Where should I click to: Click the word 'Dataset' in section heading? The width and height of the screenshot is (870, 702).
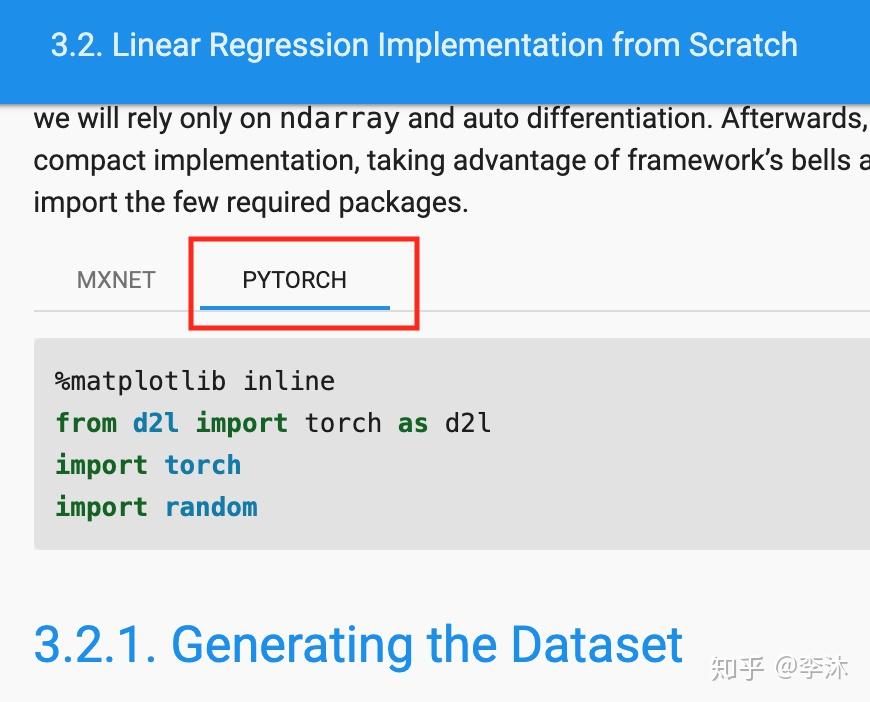[x=597, y=645]
